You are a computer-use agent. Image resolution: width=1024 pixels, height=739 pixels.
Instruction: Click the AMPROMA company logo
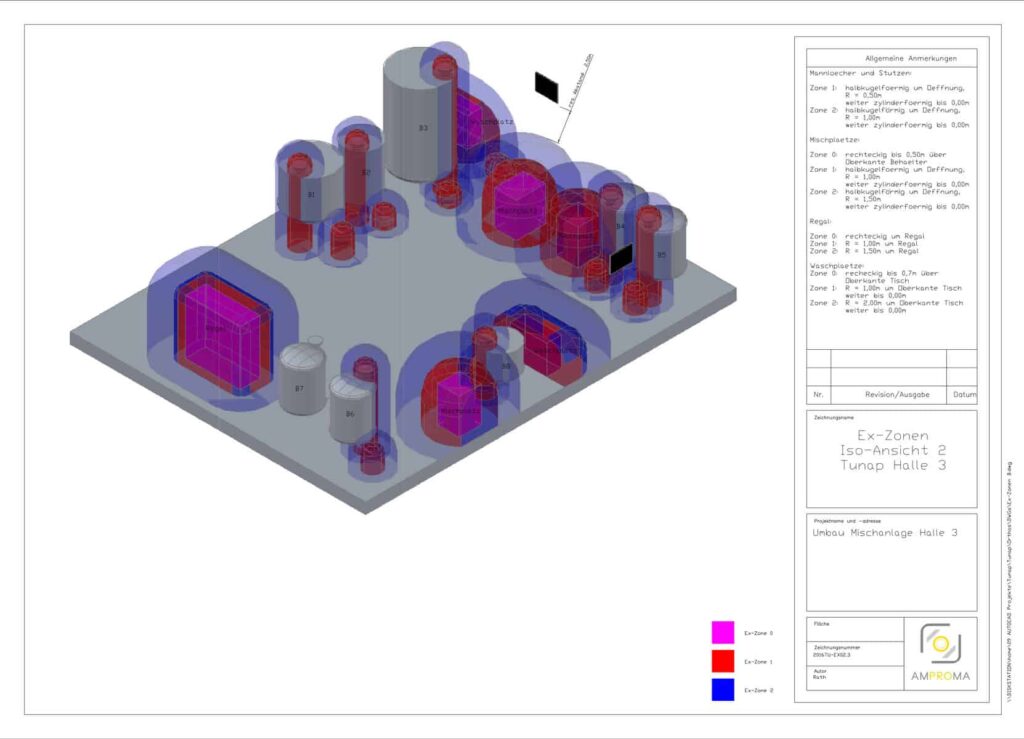(x=940, y=654)
